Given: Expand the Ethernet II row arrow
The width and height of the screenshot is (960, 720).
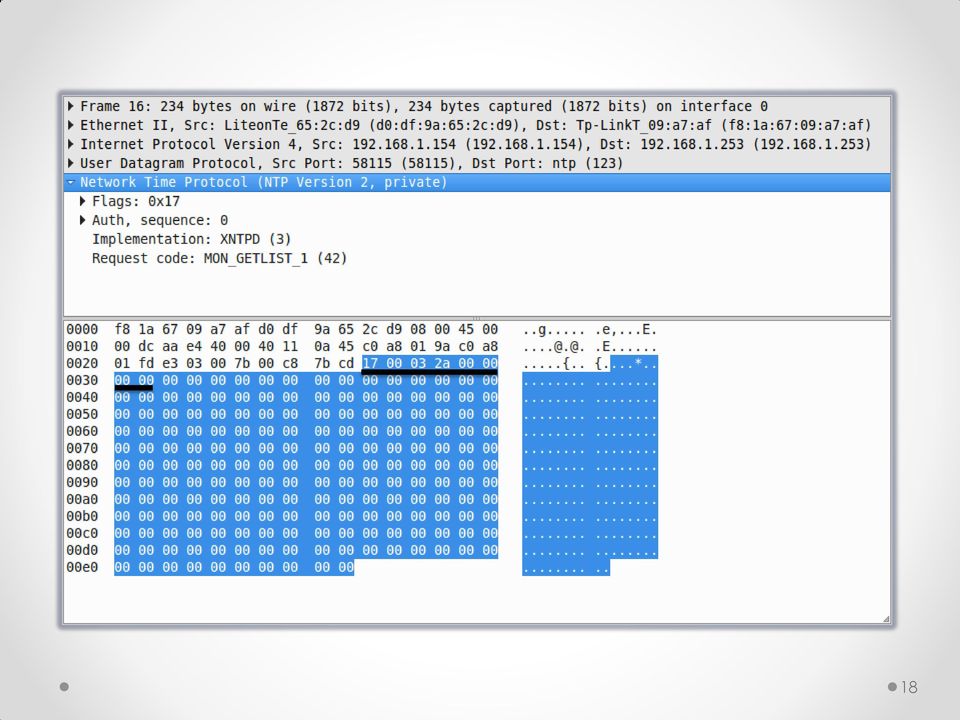Looking at the screenshot, I should click(x=71, y=125).
